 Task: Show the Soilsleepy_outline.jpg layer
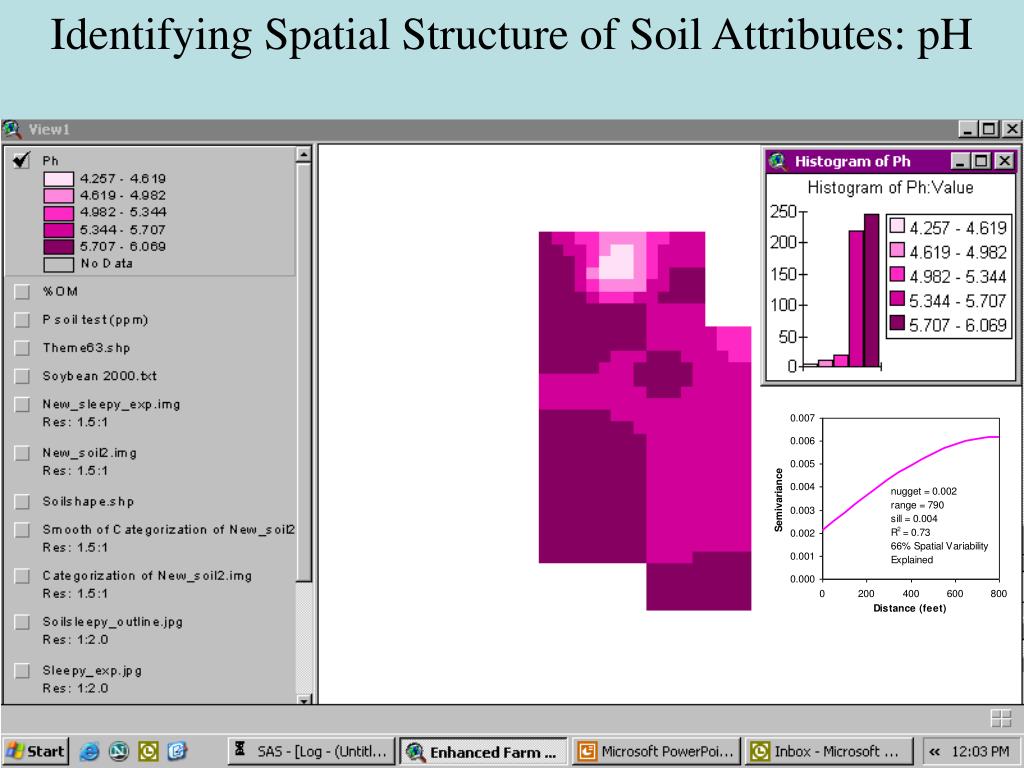[x=22, y=622]
